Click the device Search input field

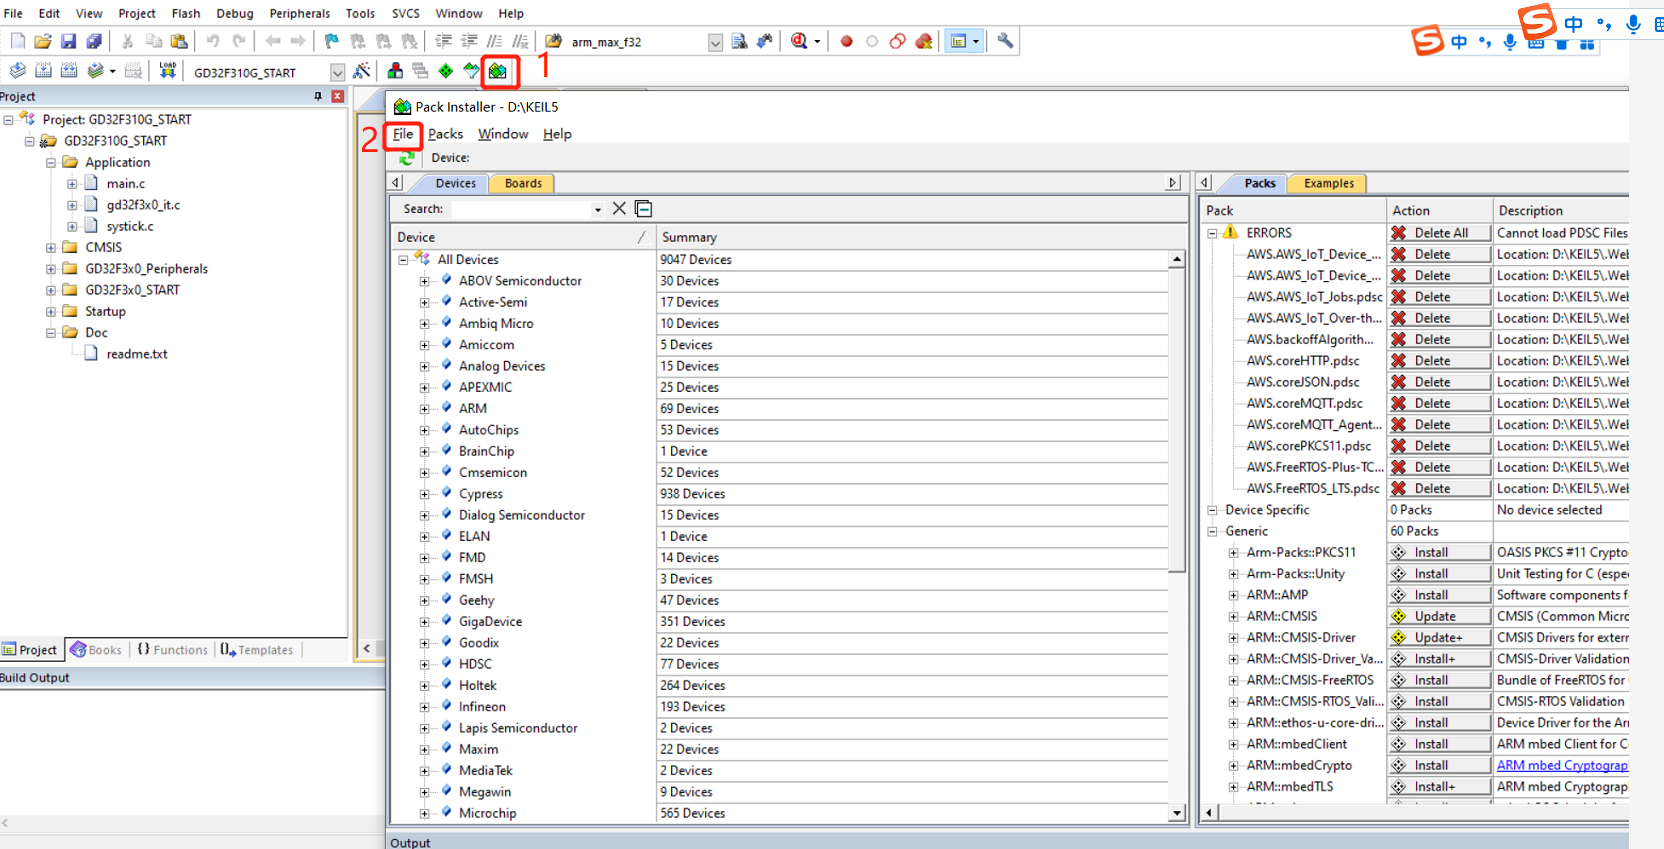(x=520, y=209)
